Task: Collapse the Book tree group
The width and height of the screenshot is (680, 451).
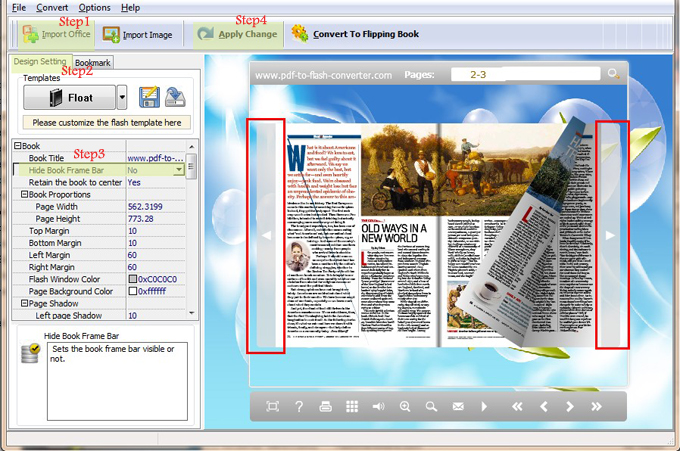Action: click(x=18, y=146)
